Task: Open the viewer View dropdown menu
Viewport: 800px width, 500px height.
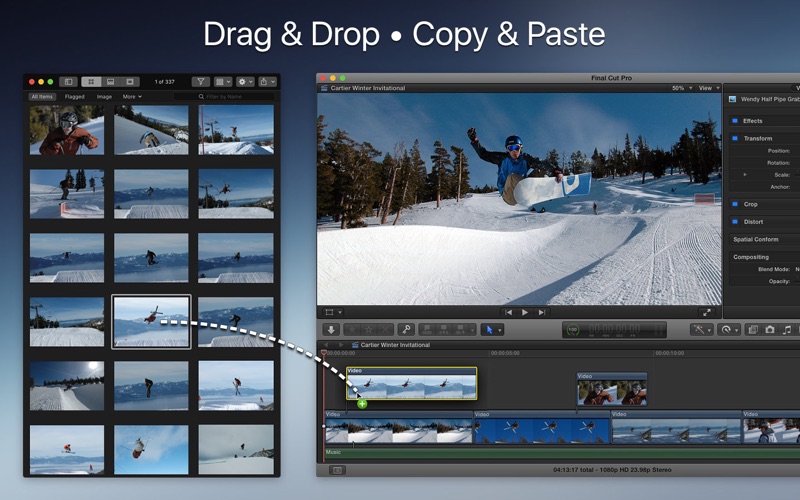Action: click(707, 88)
